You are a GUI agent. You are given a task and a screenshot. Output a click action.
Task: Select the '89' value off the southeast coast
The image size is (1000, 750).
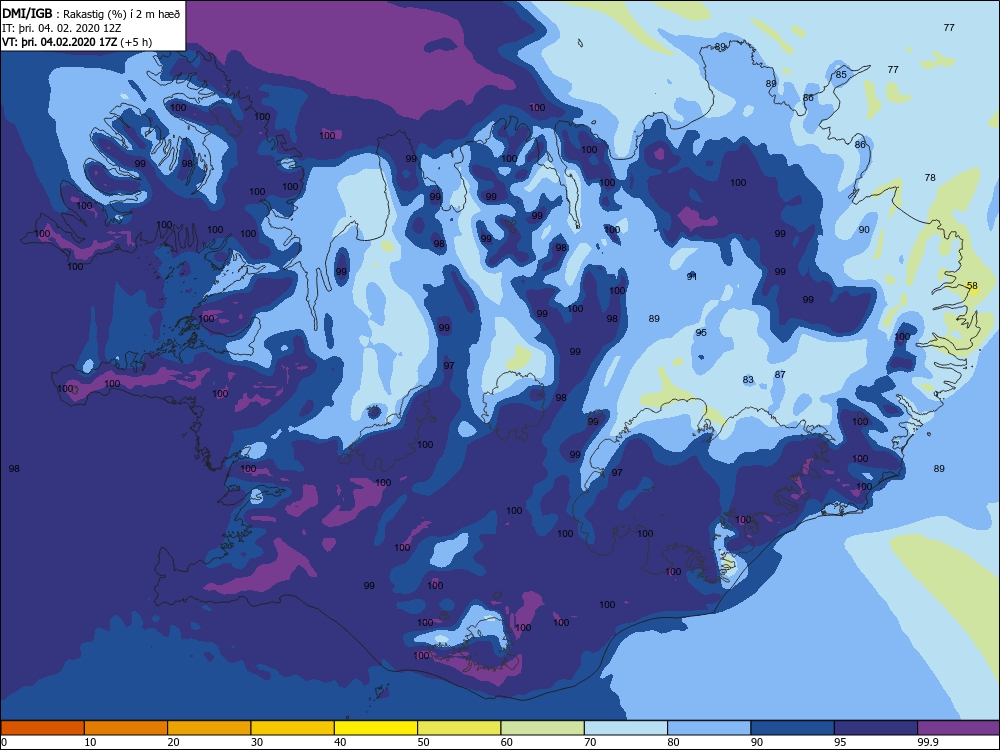point(939,468)
